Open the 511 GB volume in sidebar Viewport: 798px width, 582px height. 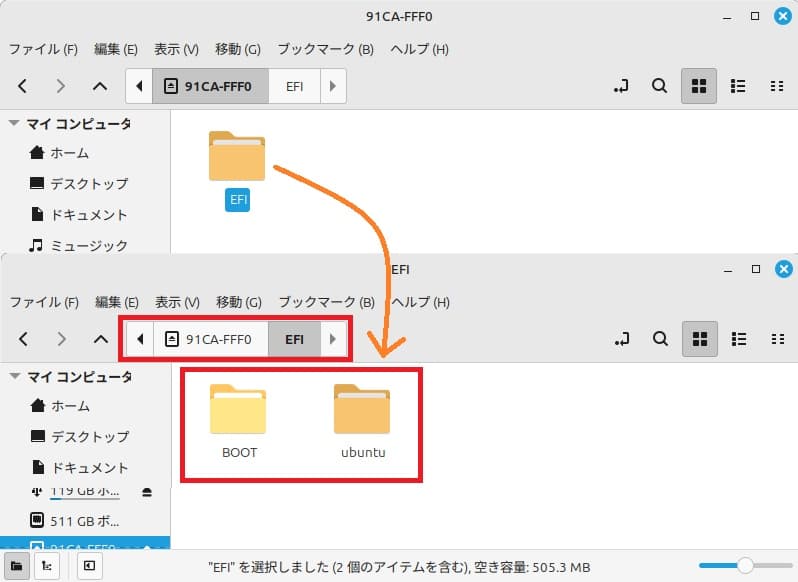coord(75,520)
